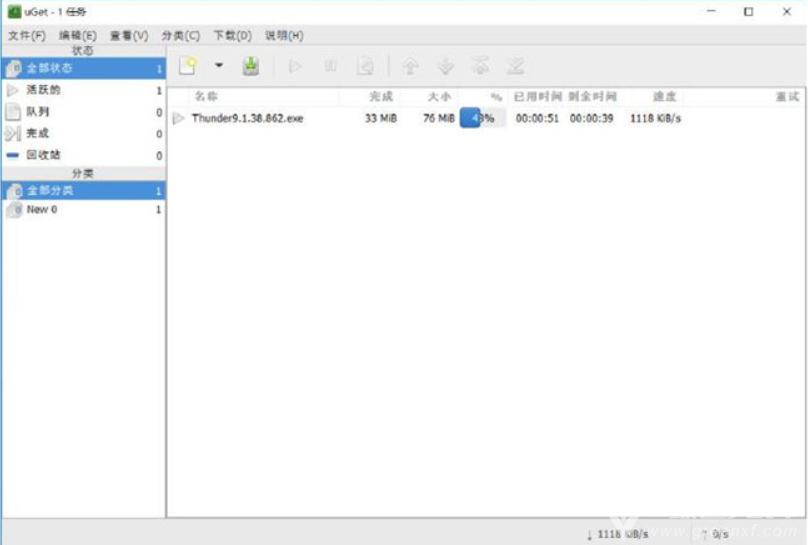The image size is (808, 545).
Task: Click the move to top icon
Action: click(480, 66)
